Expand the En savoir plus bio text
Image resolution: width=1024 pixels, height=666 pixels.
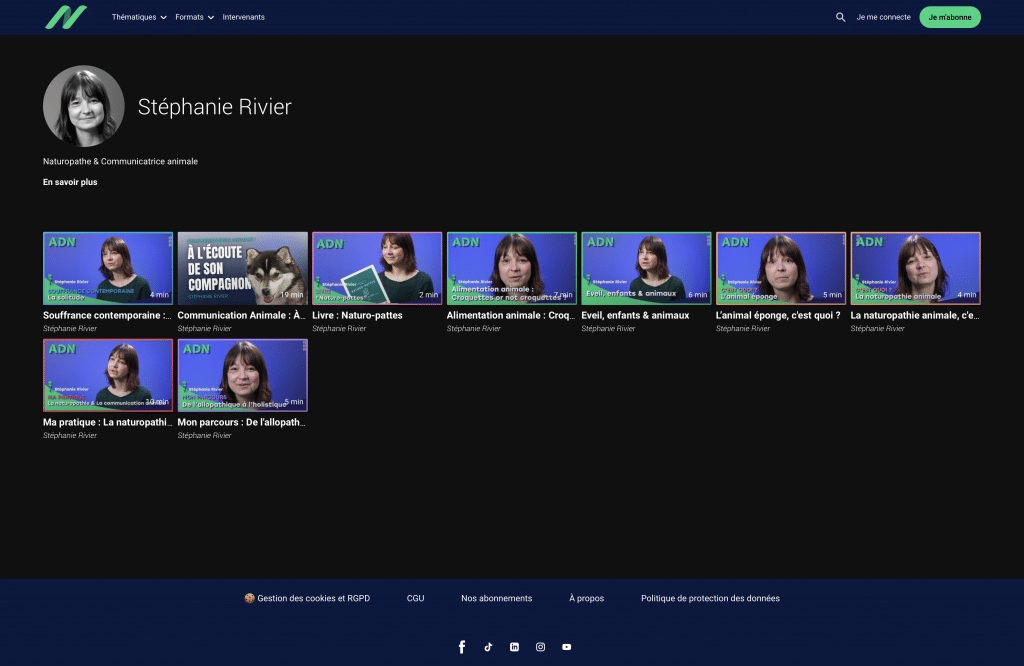click(x=70, y=182)
